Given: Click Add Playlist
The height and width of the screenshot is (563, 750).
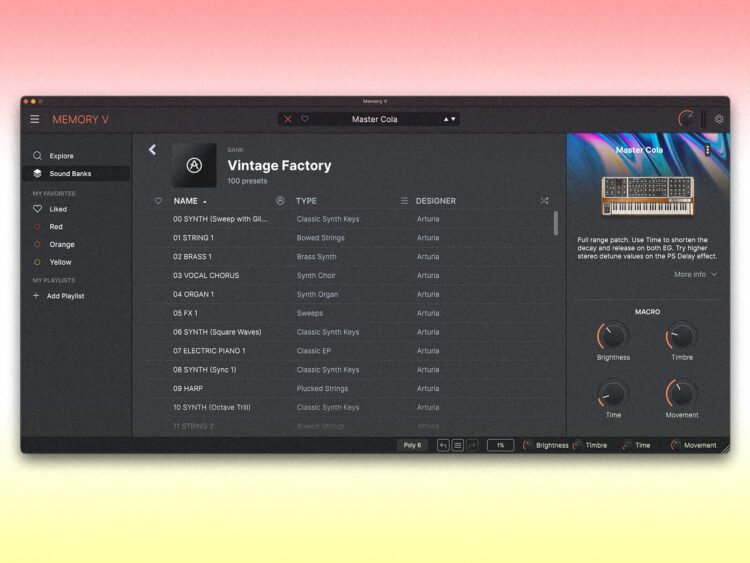Looking at the screenshot, I should click(x=66, y=296).
